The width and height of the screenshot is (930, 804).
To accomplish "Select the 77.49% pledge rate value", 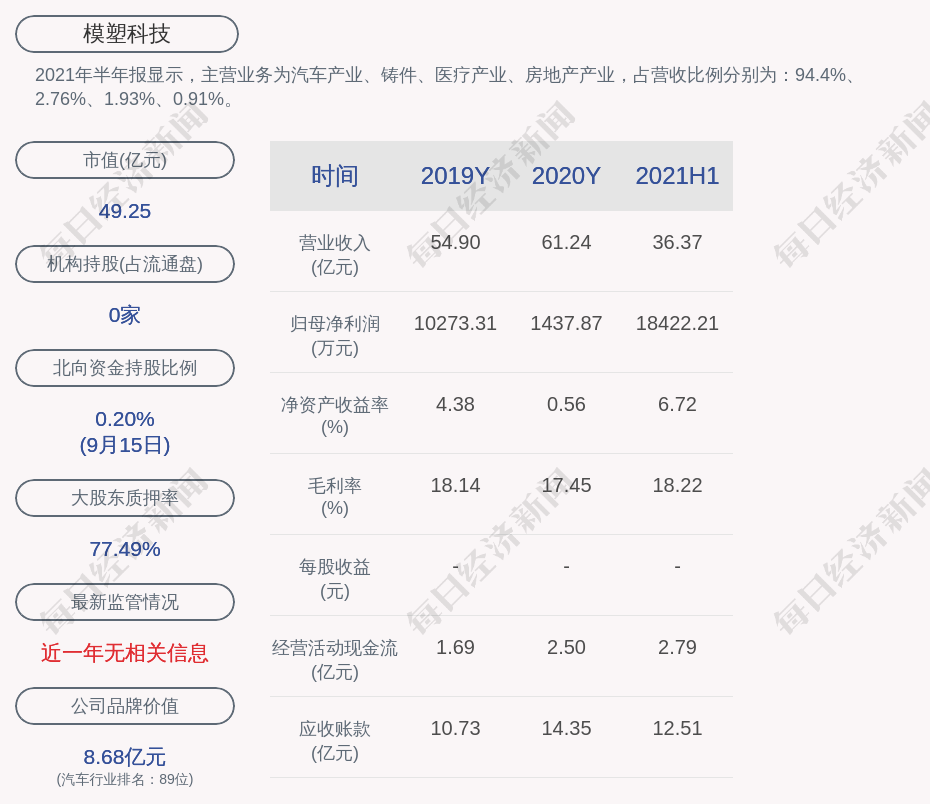I will (124, 549).
